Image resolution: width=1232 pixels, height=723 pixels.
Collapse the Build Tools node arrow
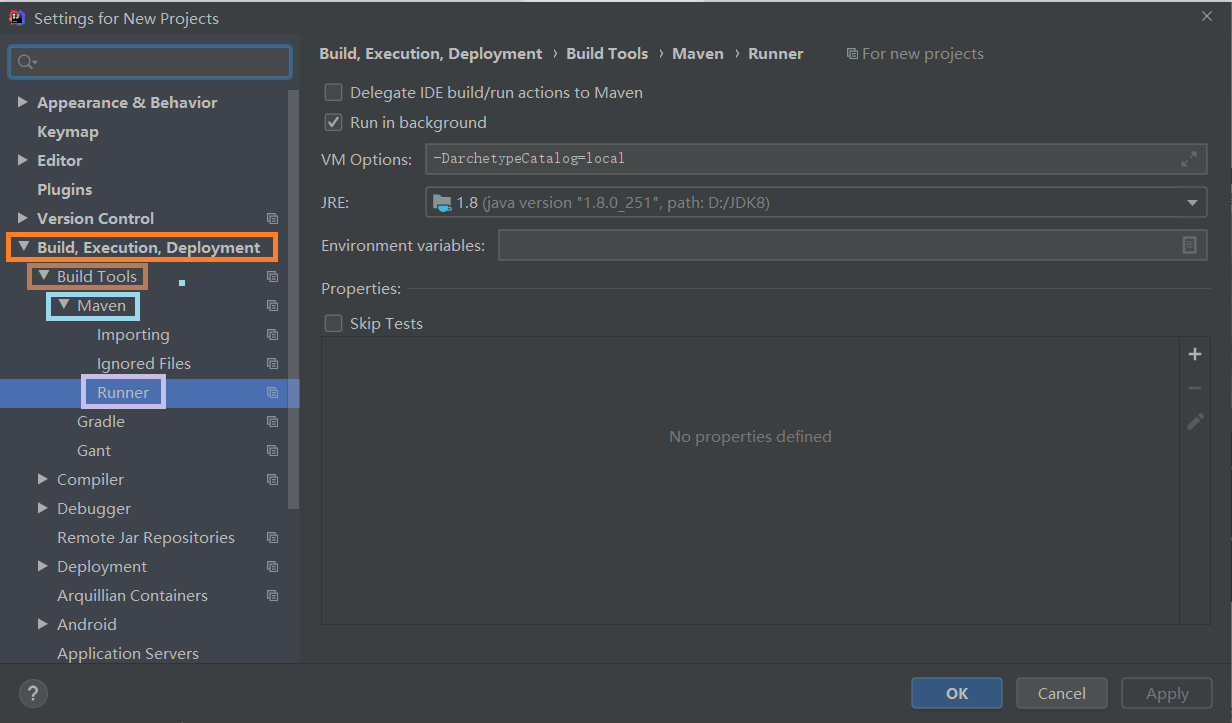click(43, 276)
